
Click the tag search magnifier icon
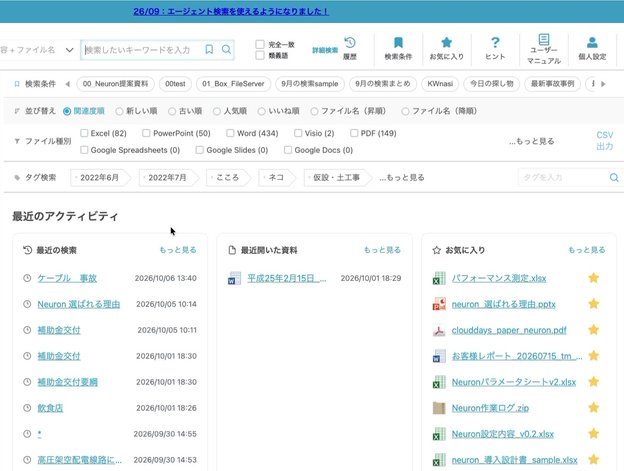coord(614,177)
